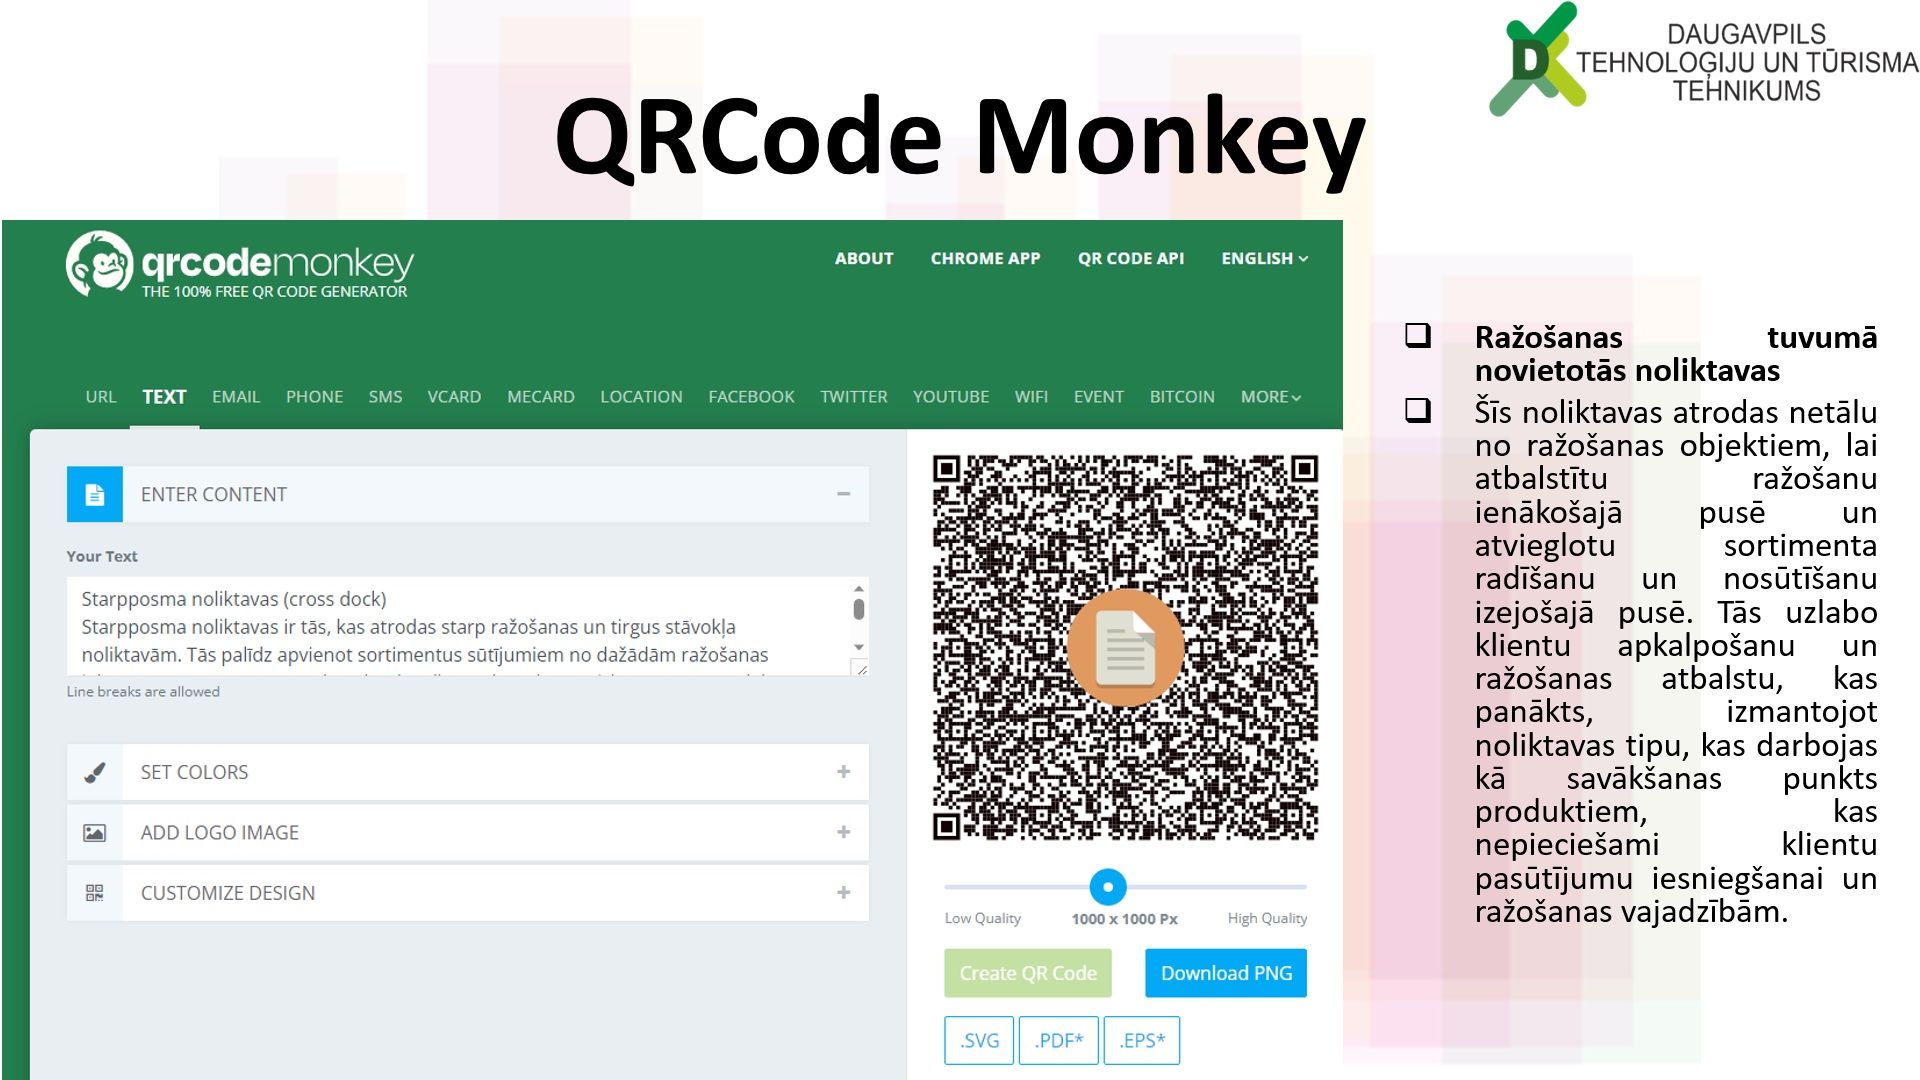Click the 'High Quality' label

tap(1267, 918)
